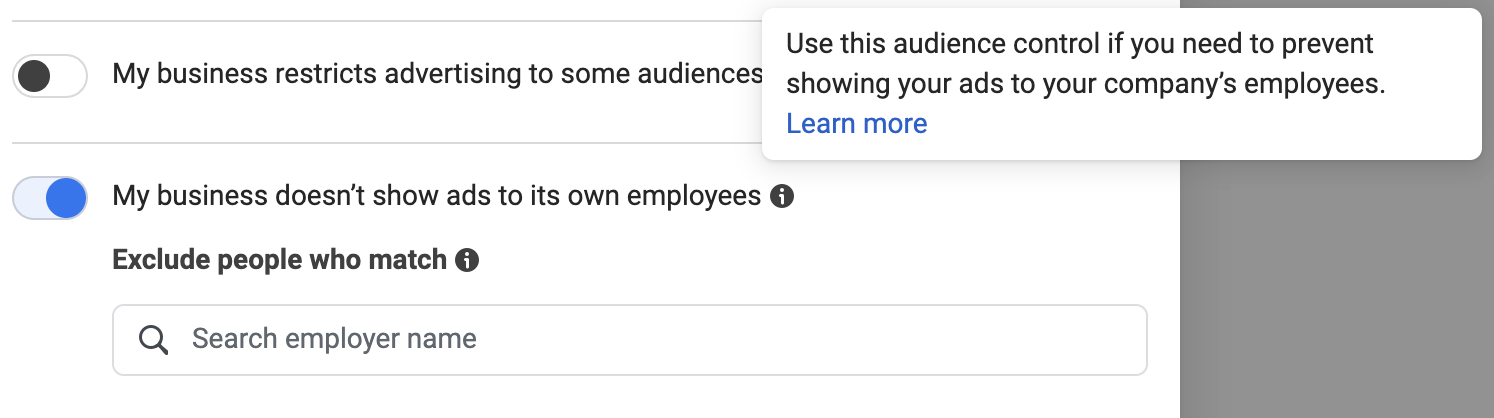Focus the Search employer name field

[x=630, y=340]
